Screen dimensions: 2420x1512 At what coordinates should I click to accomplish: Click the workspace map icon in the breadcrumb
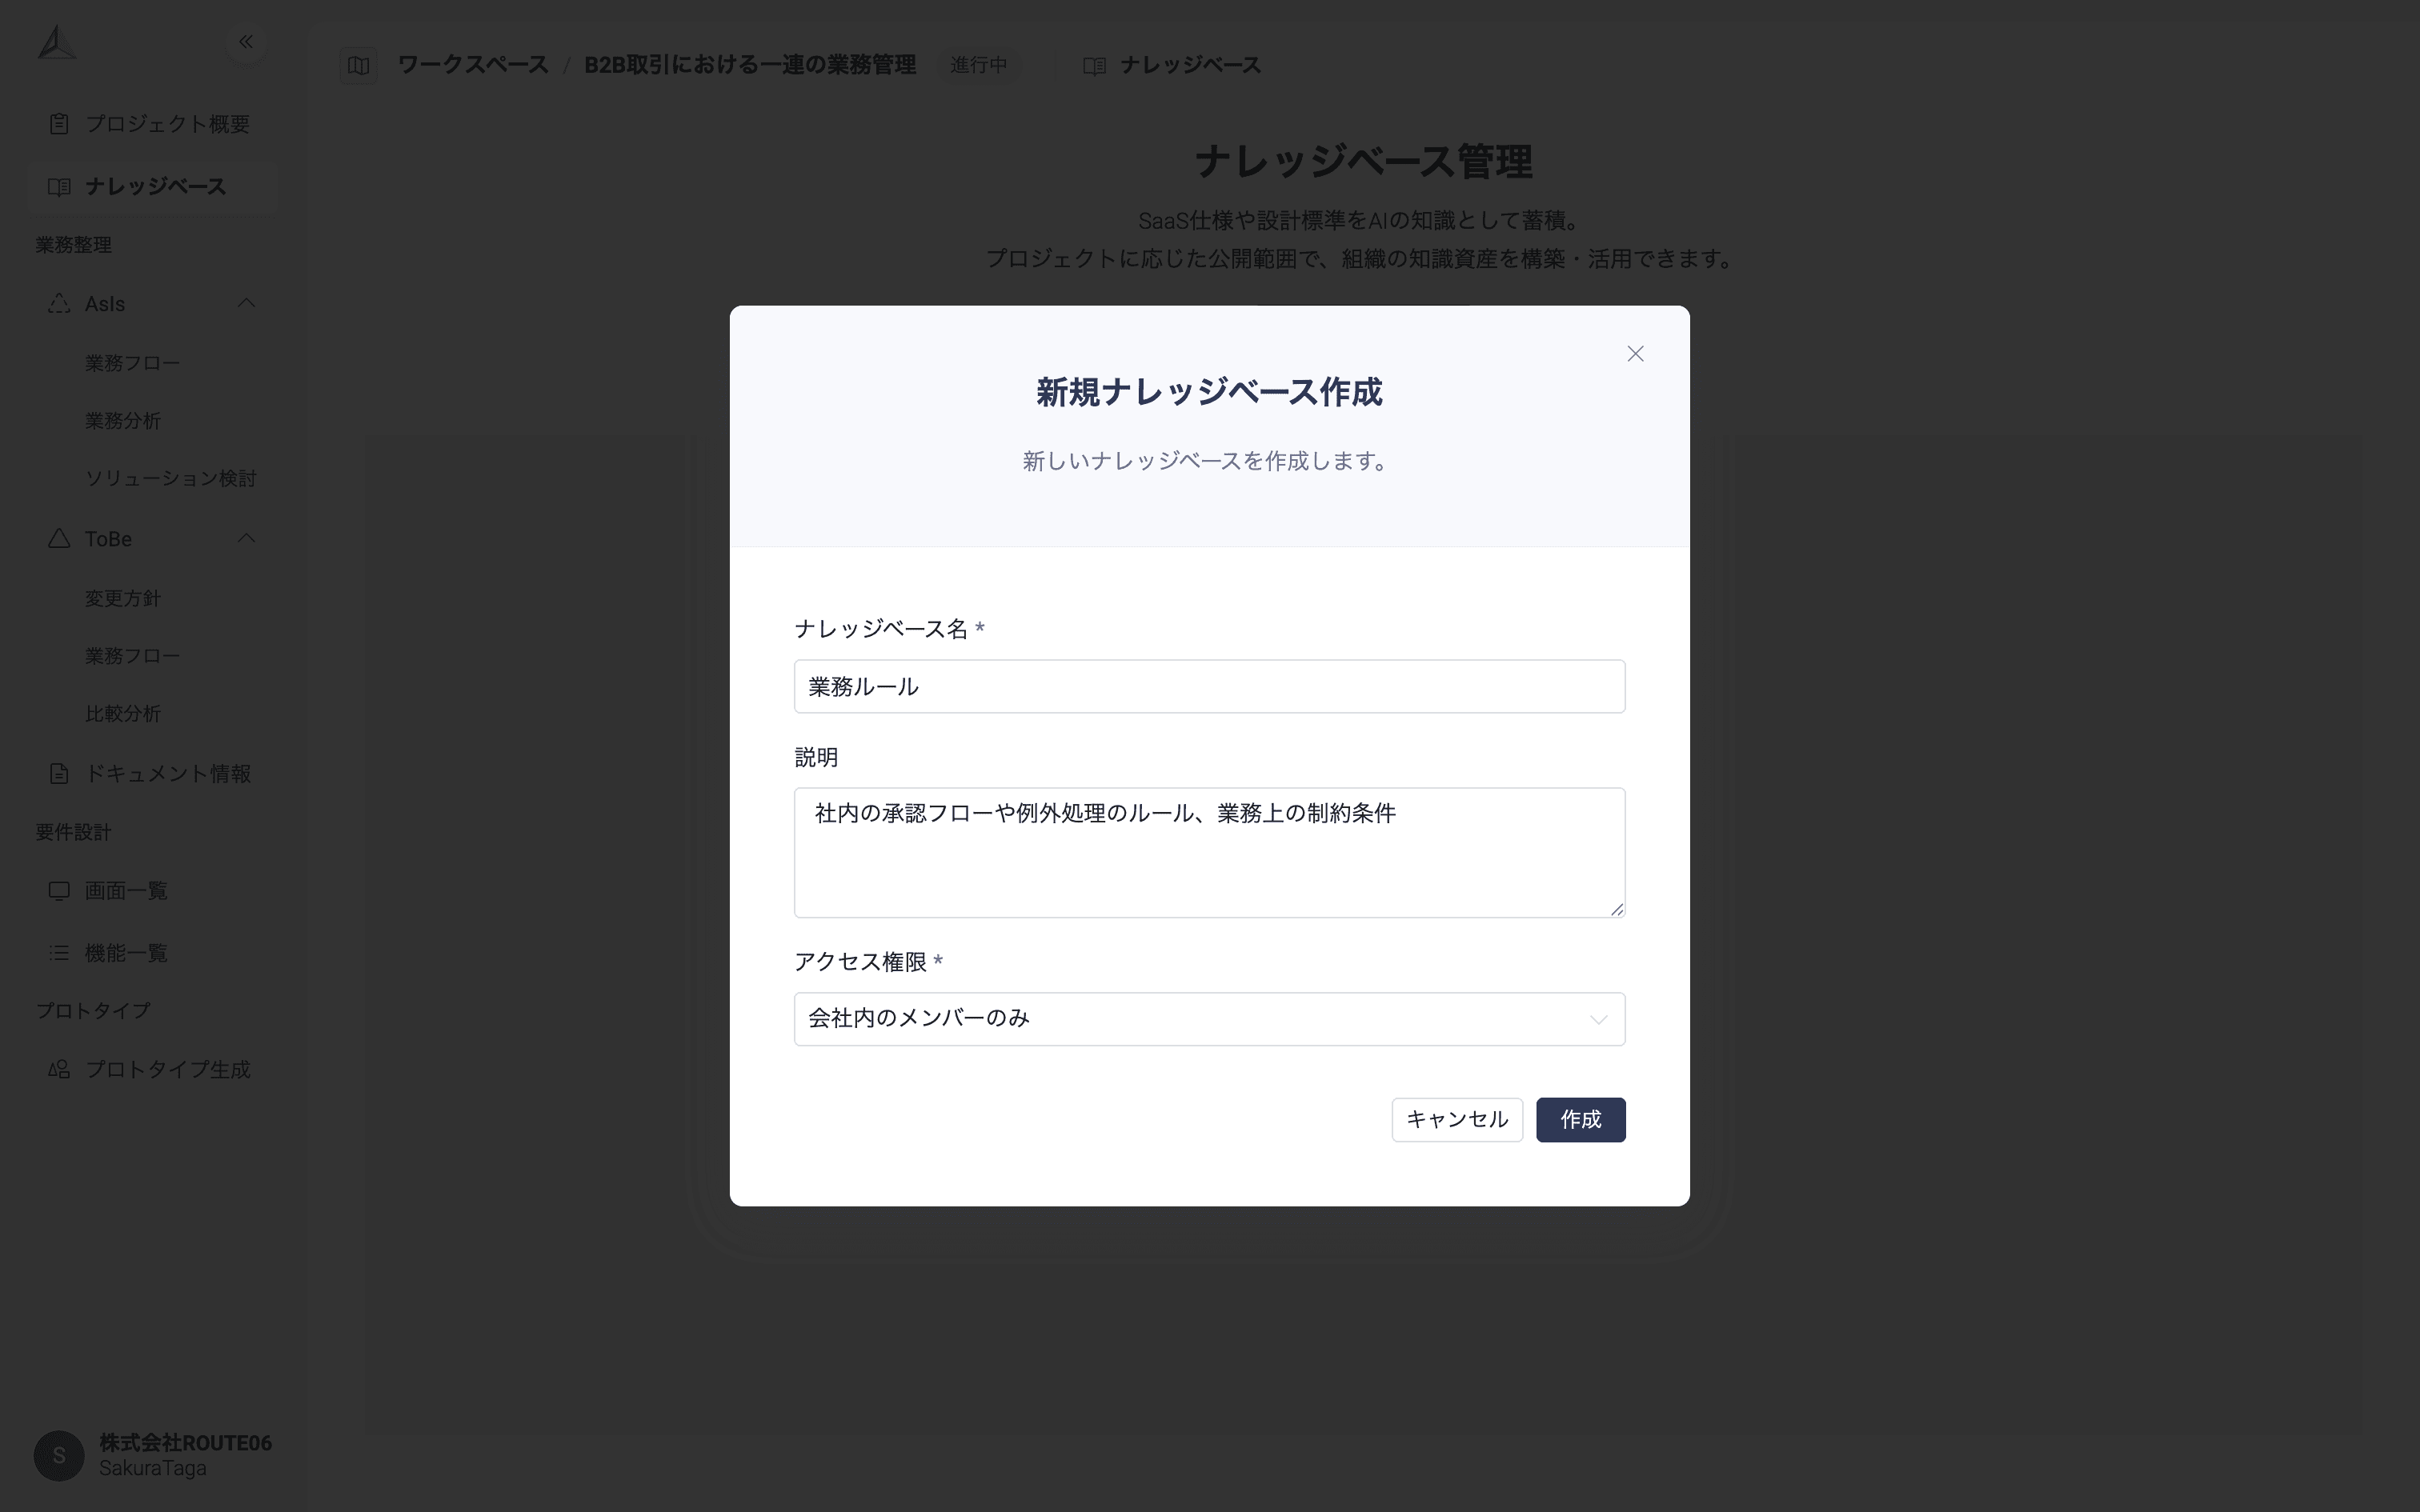(x=358, y=65)
